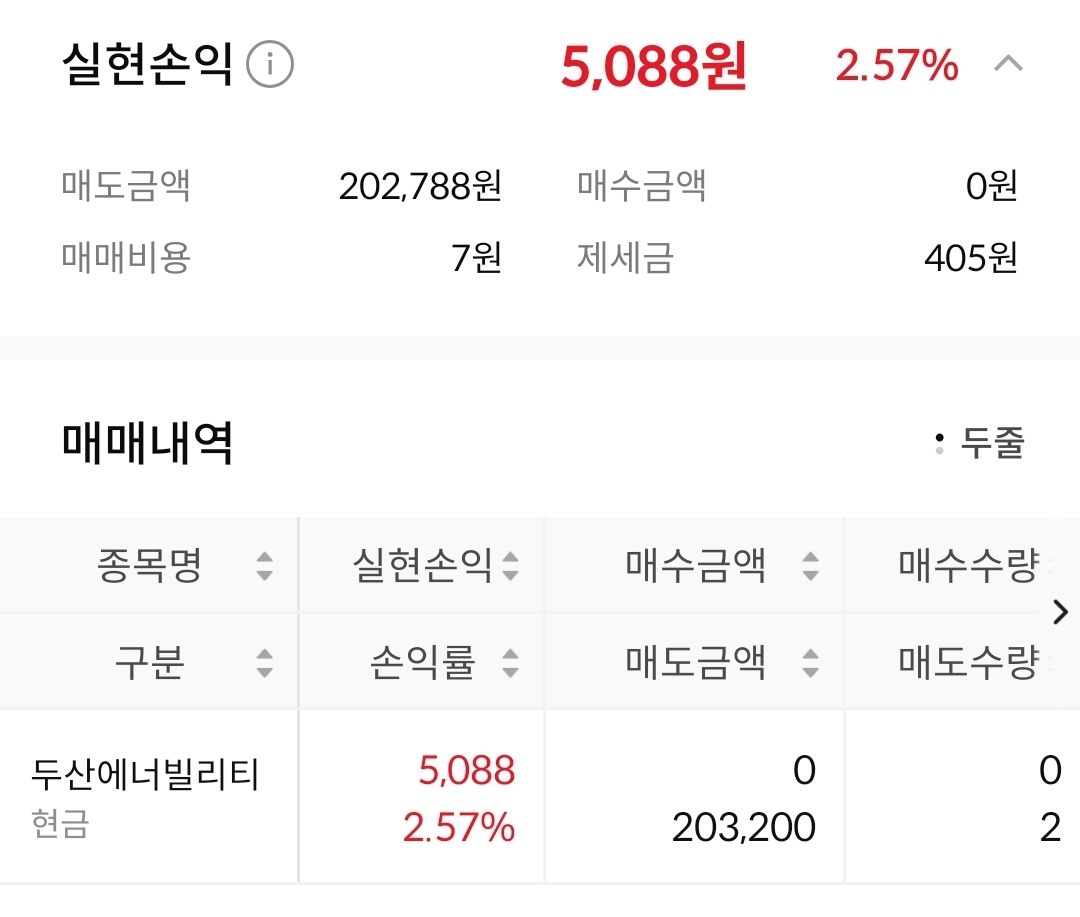
Task: Tap the 202,788원 매도금액 value
Action: pyautogui.click(x=420, y=186)
